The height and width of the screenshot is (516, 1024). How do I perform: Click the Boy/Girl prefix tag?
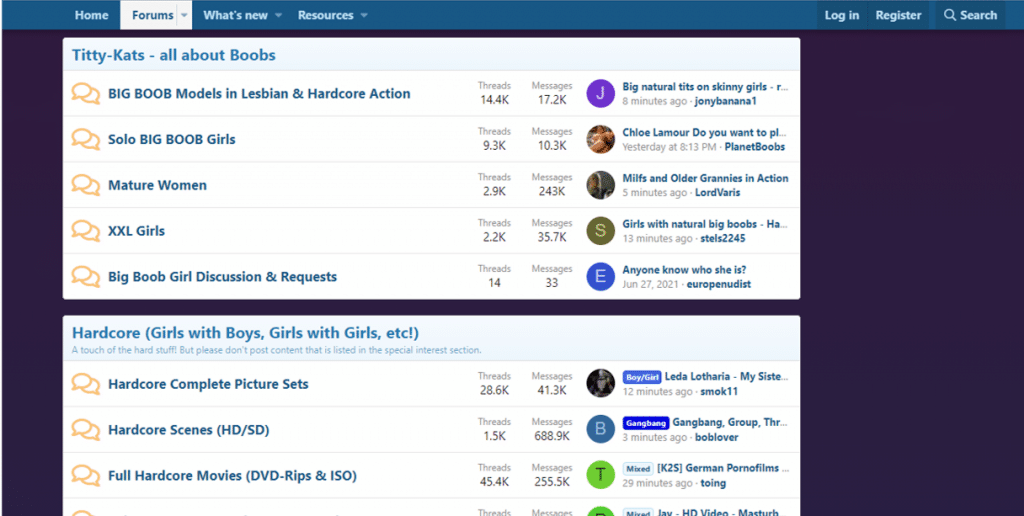[x=642, y=377]
